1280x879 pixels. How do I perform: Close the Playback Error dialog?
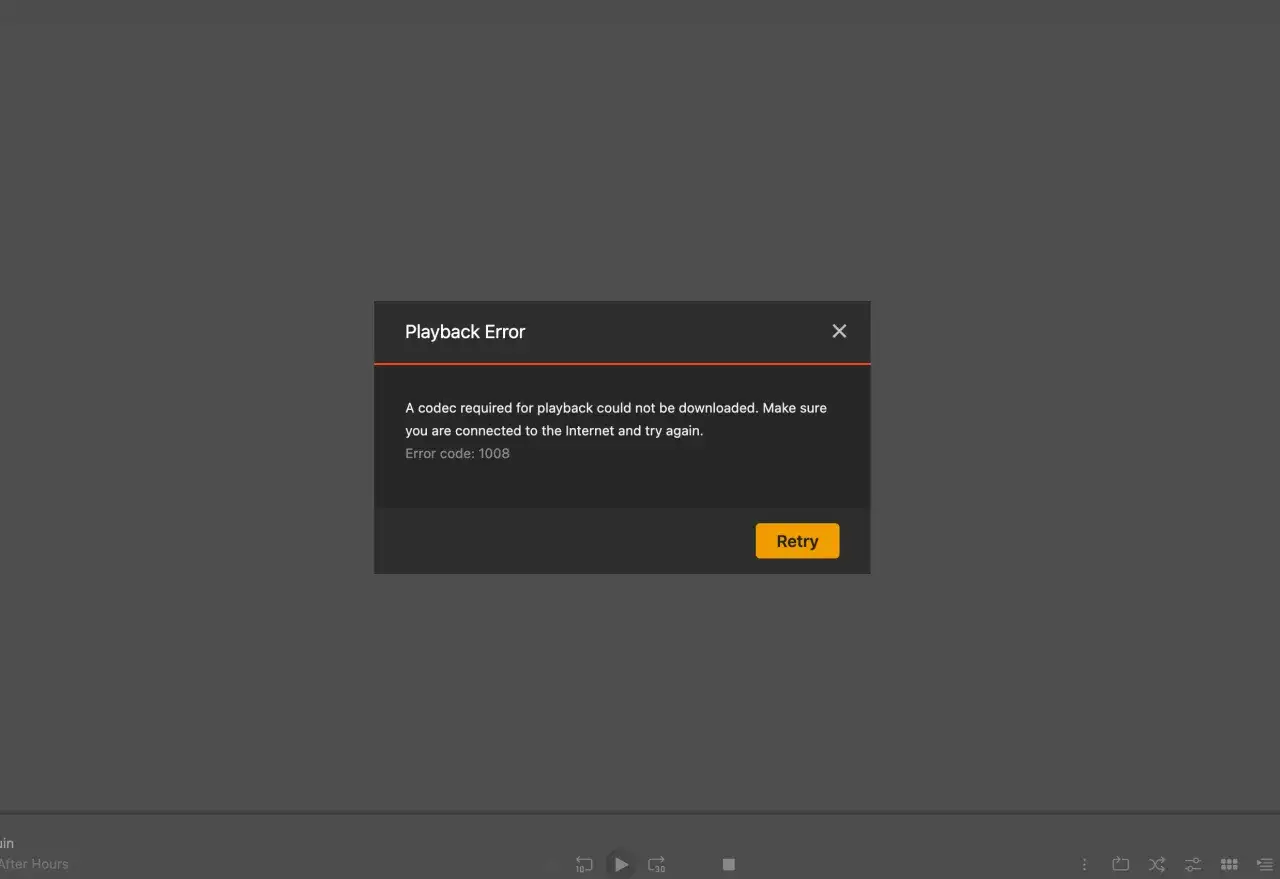[839, 331]
